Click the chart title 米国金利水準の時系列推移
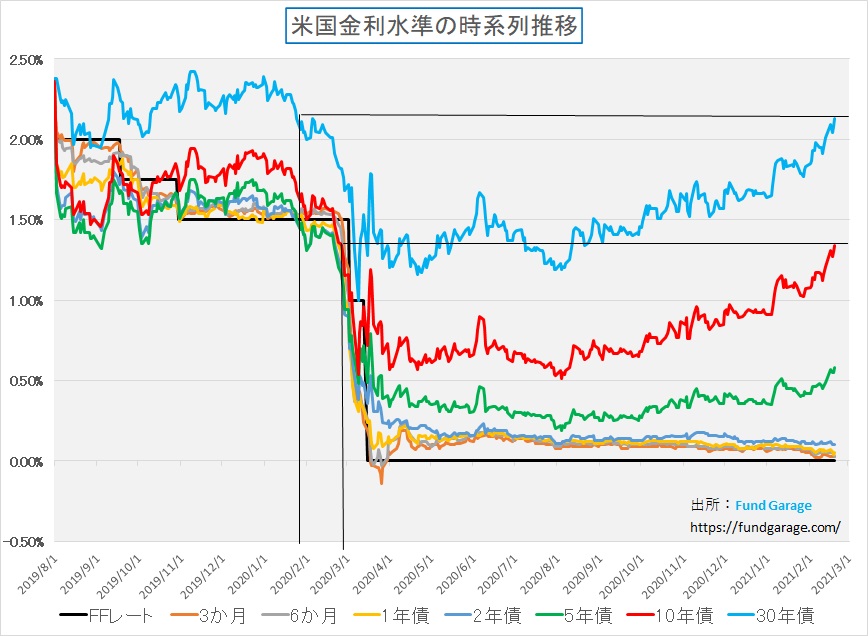The height and width of the screenshot is (636, 868). pos(433,26)
